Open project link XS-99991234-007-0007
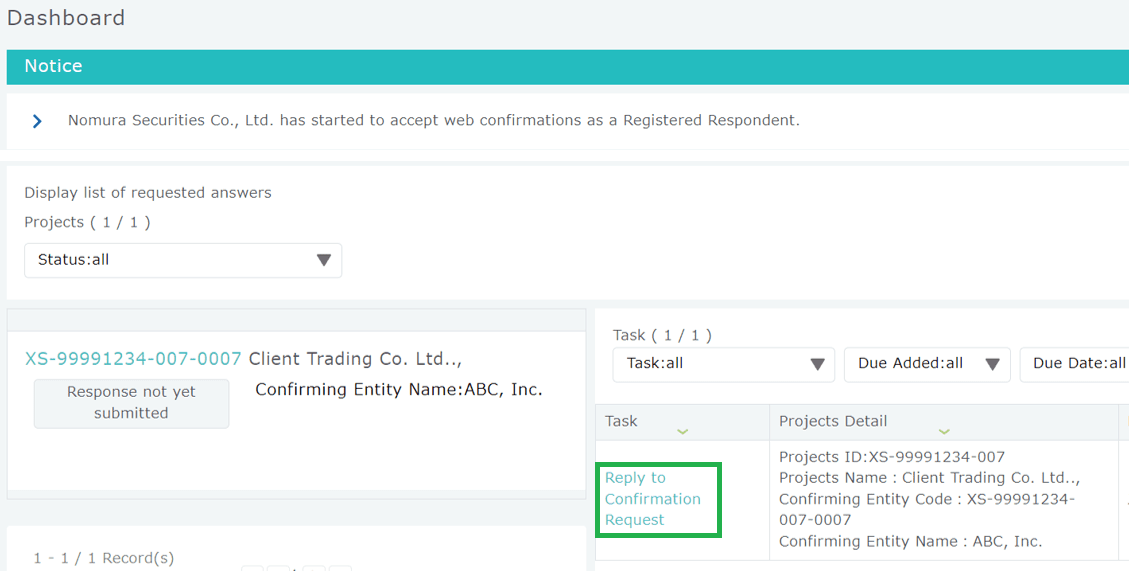Viewport: 1129px width, 576px height. 133,359
